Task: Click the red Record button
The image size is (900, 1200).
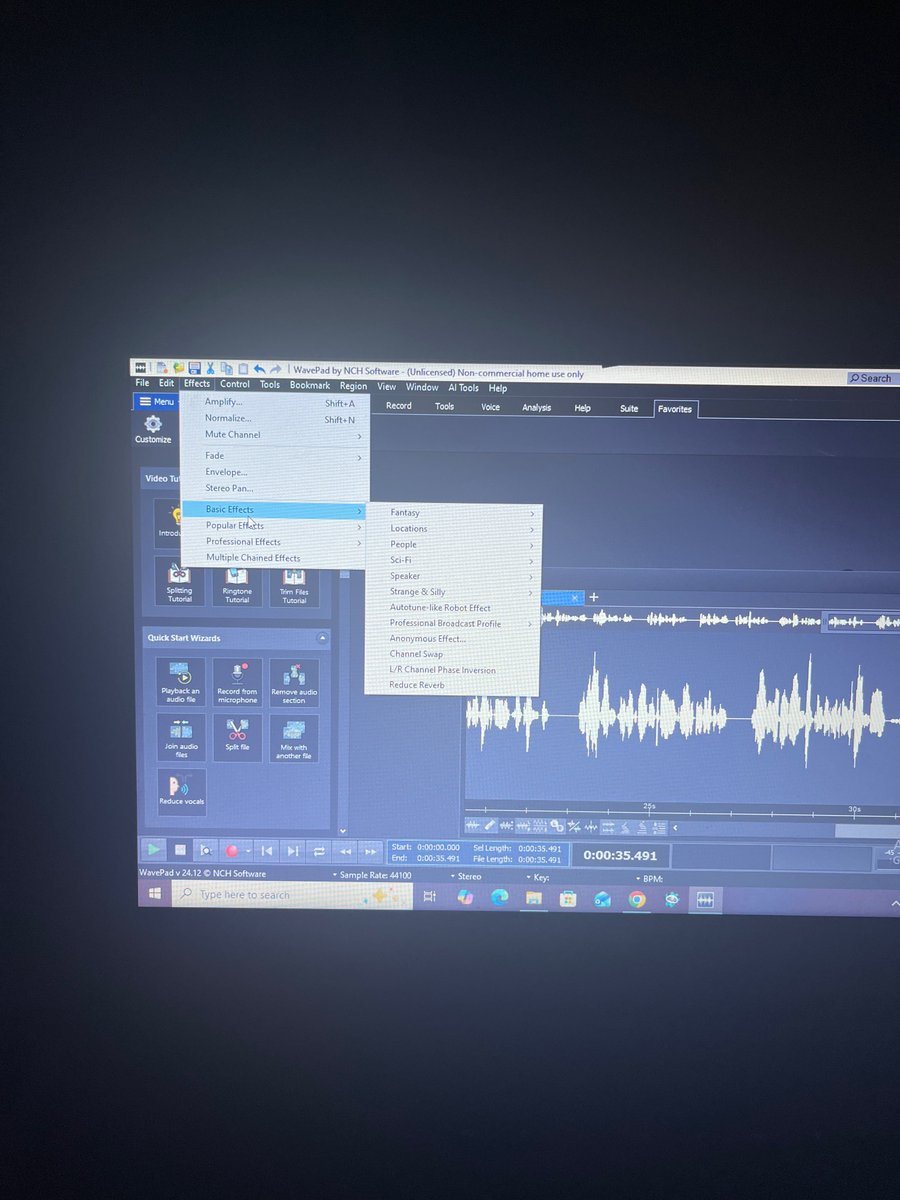Action: click(x=232, y=851)
